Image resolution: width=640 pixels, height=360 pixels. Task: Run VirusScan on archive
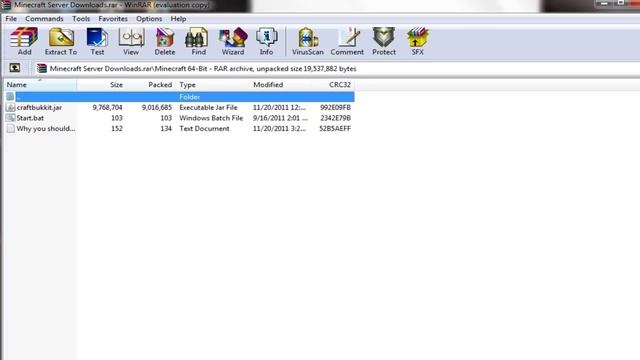tap(308, 41)
